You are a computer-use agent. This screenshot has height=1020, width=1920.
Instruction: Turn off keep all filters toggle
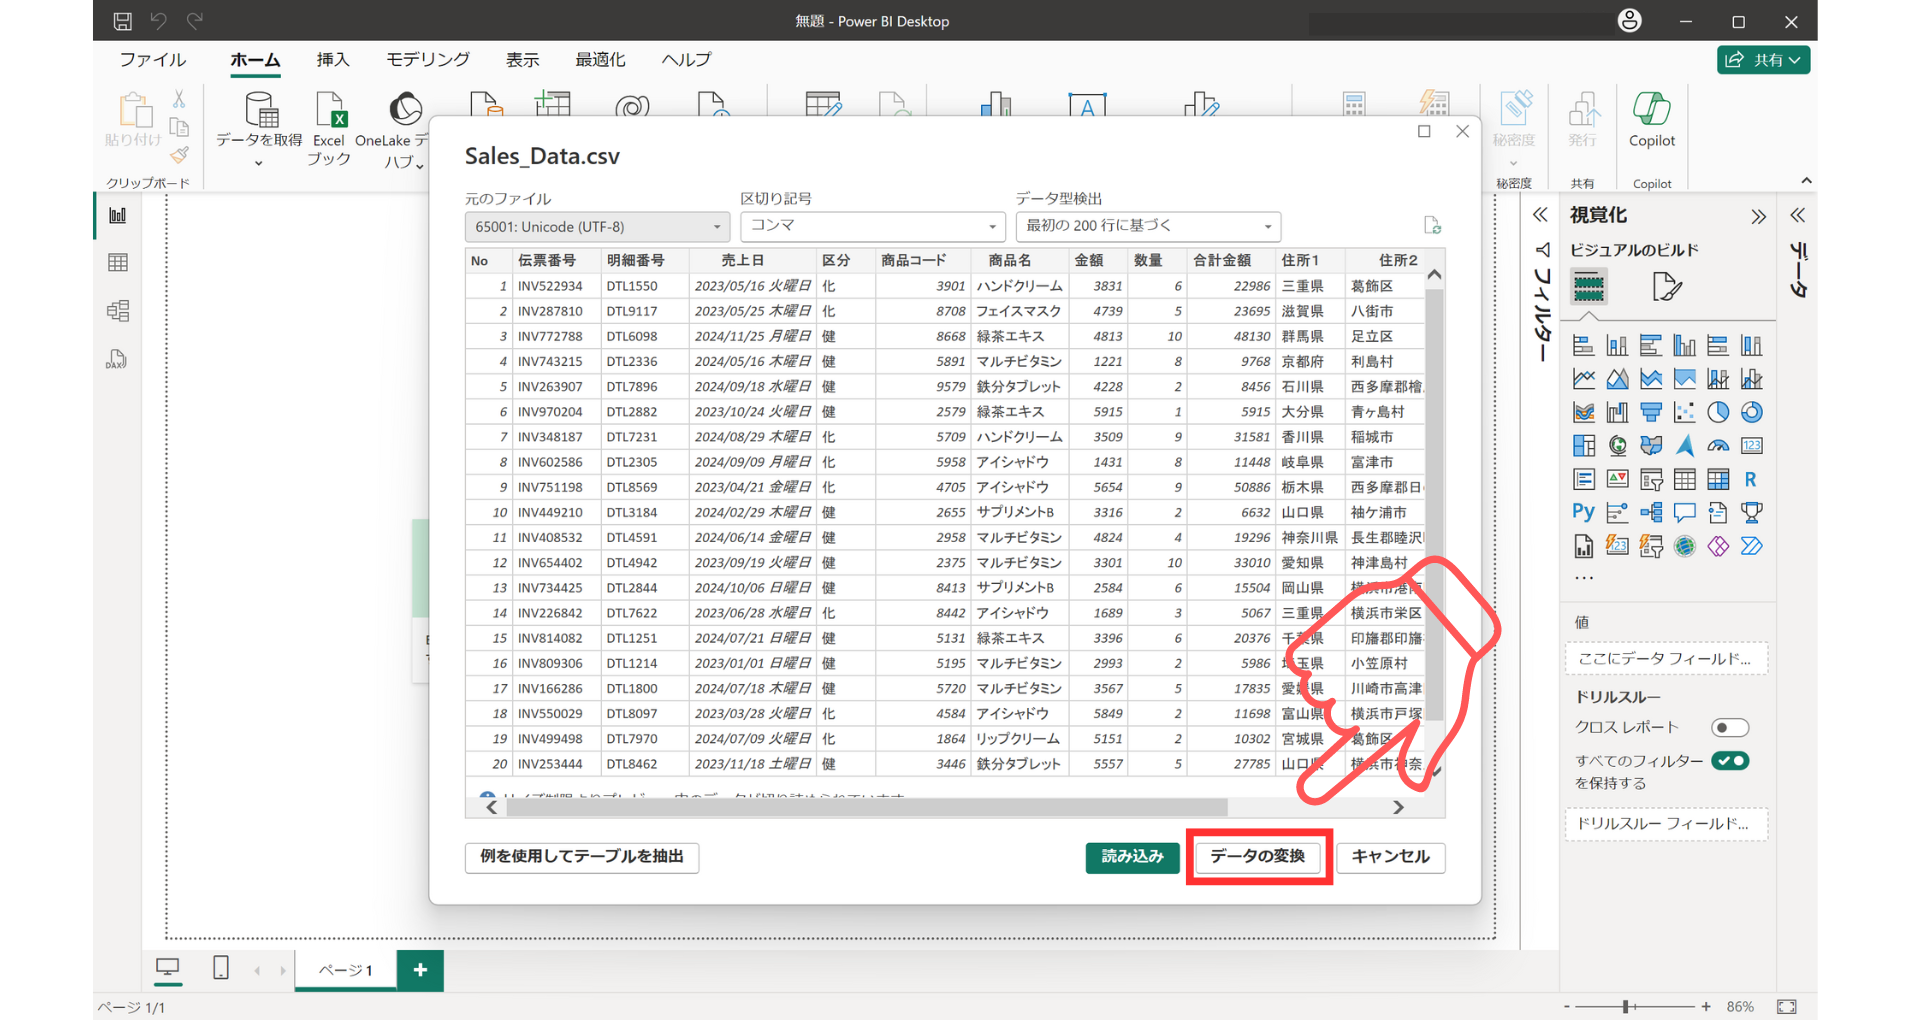tap(1730, 761)
